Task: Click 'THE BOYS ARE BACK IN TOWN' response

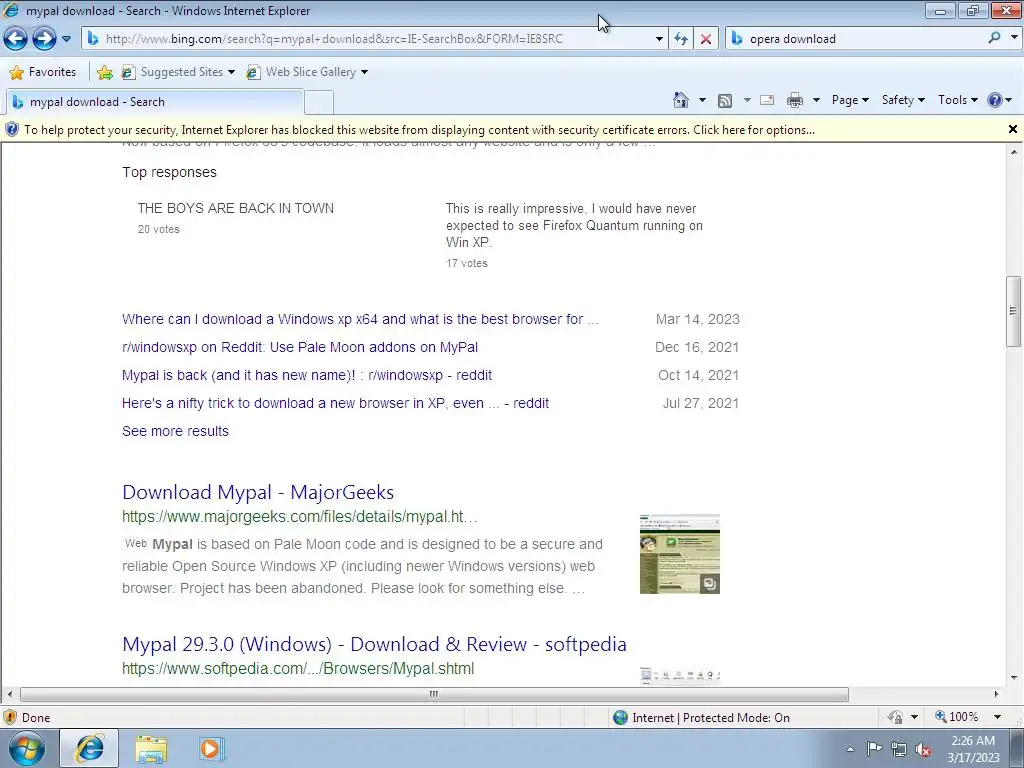Action: tap(236, 208)
